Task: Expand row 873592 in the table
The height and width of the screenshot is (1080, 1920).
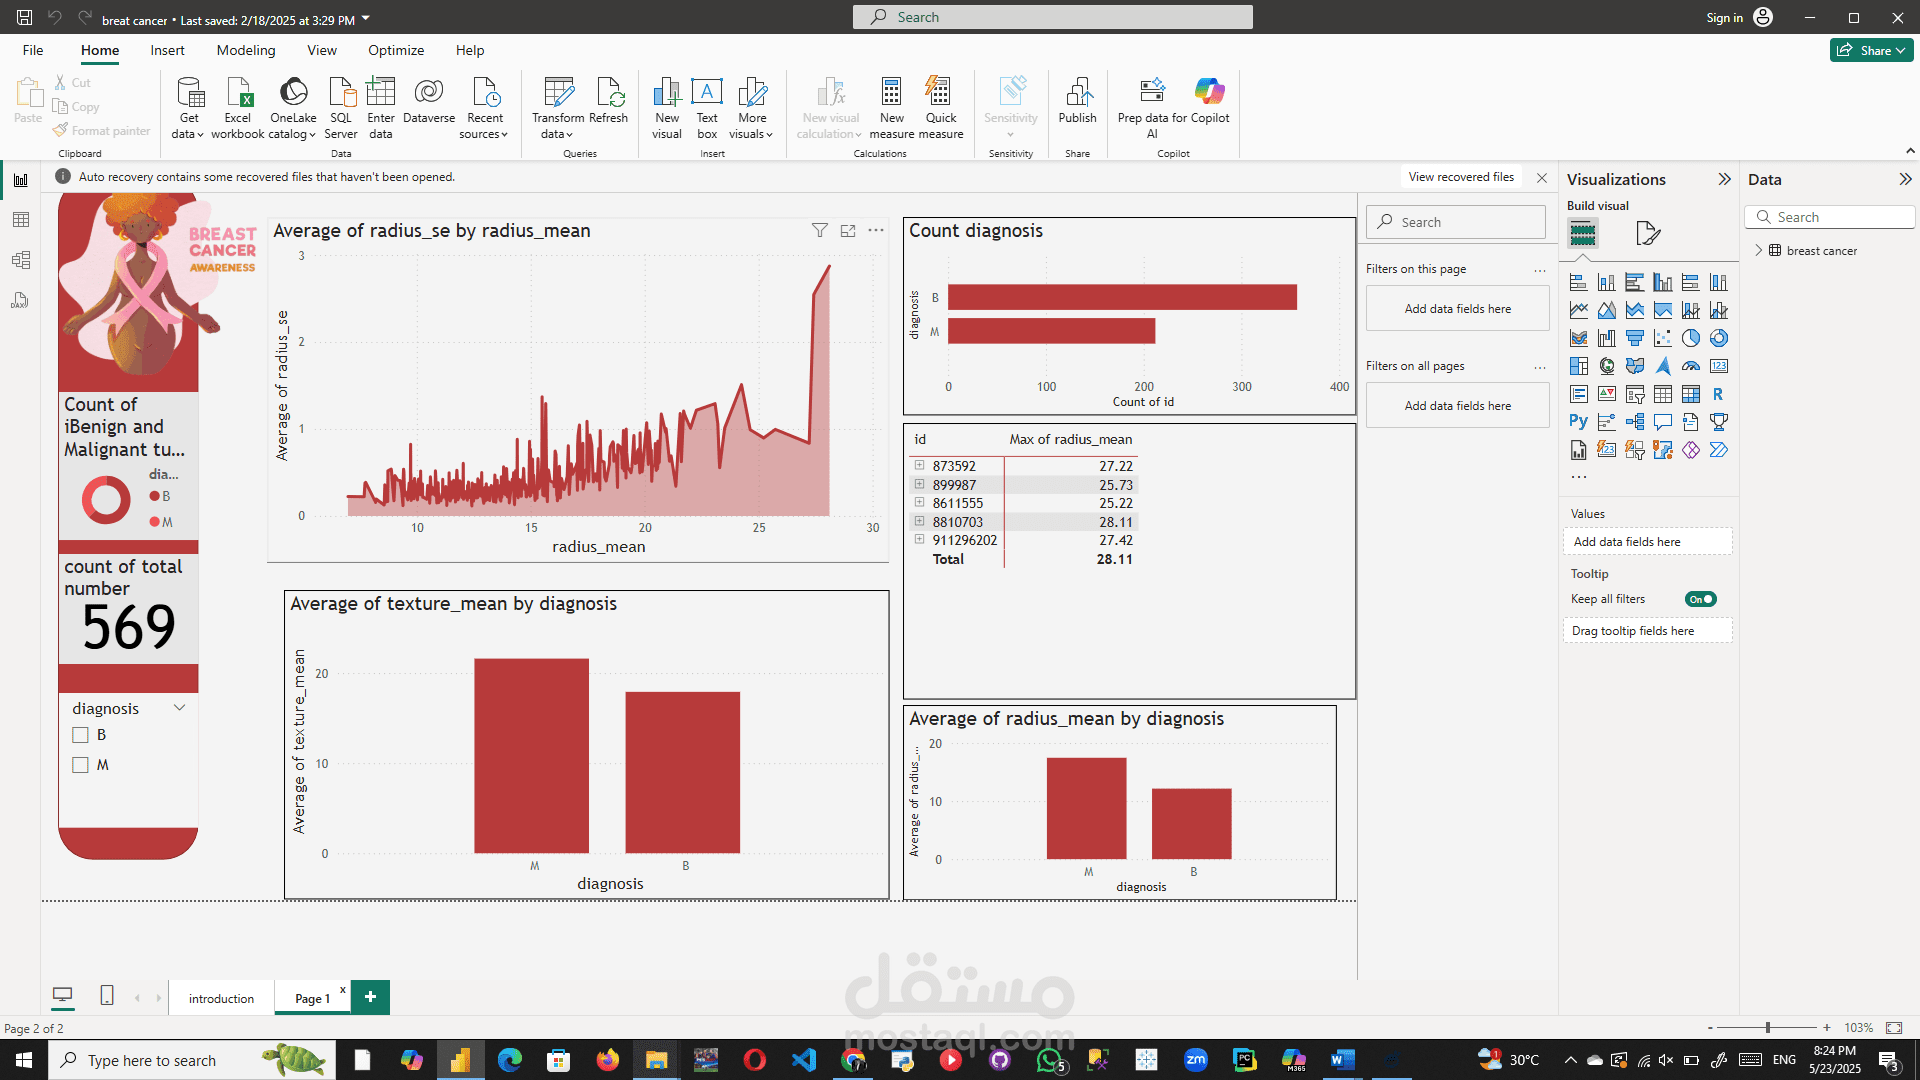Action: (919, 465)
